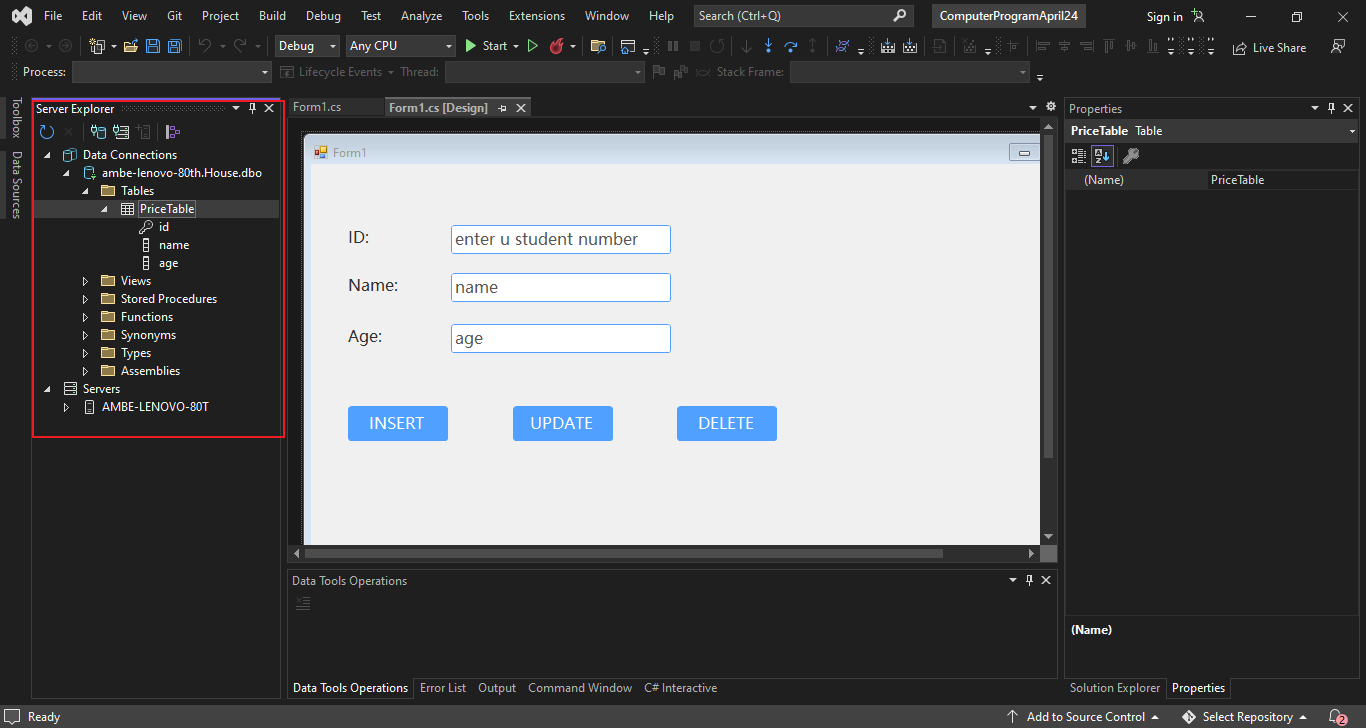Viewport: 1366px width, 728px height.
Task: Click the Hot Reload flame icon
Action: 556,46
